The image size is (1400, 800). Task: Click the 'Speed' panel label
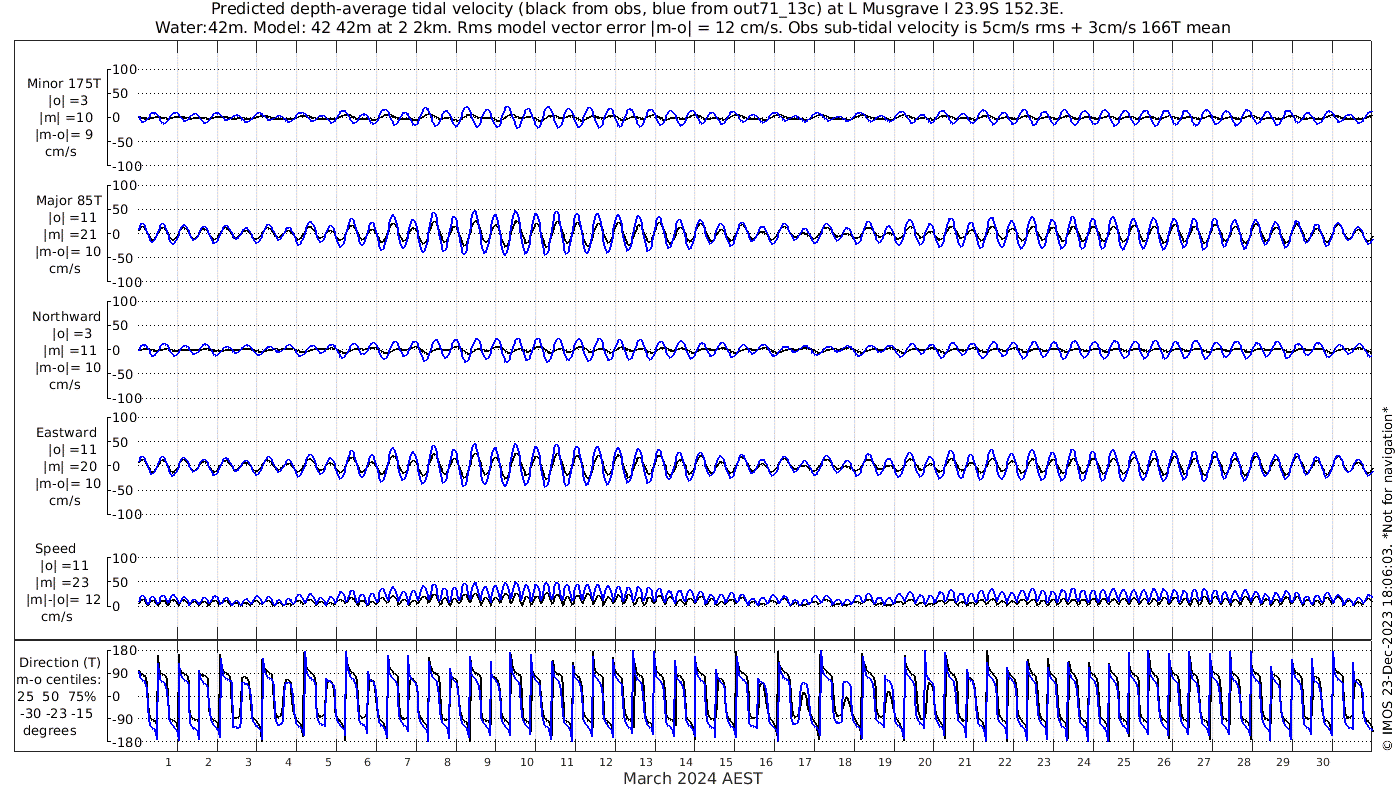pyautogui.click(x=55, y=549)
